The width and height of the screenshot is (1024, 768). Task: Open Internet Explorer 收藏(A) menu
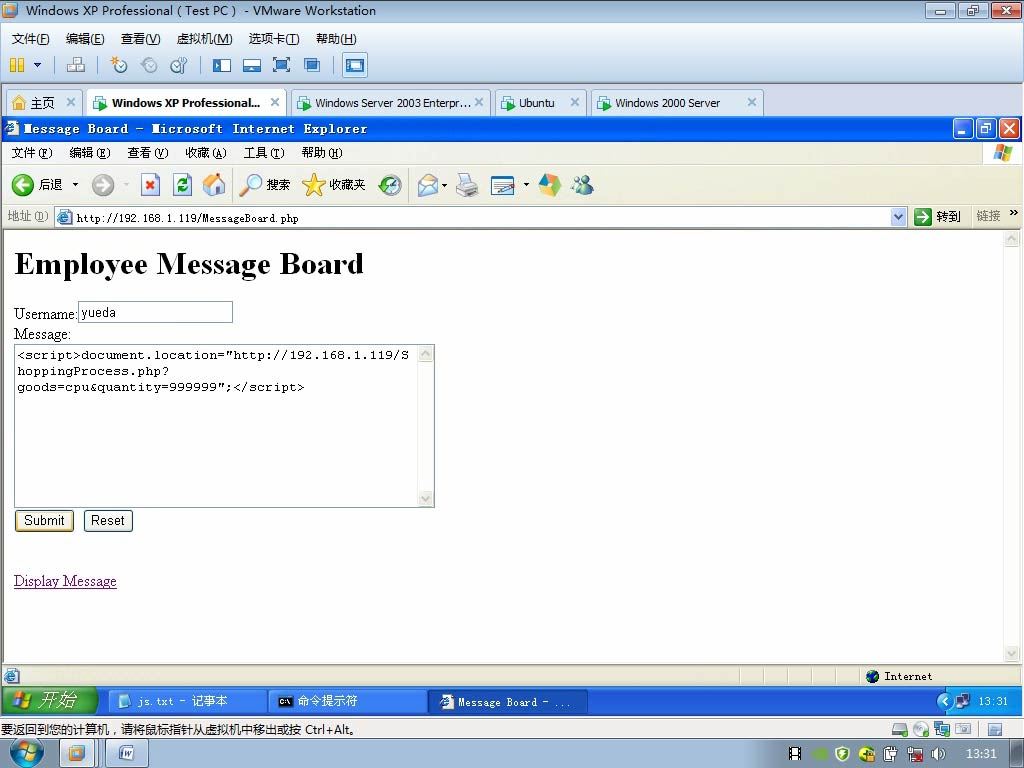click(206, 153)
